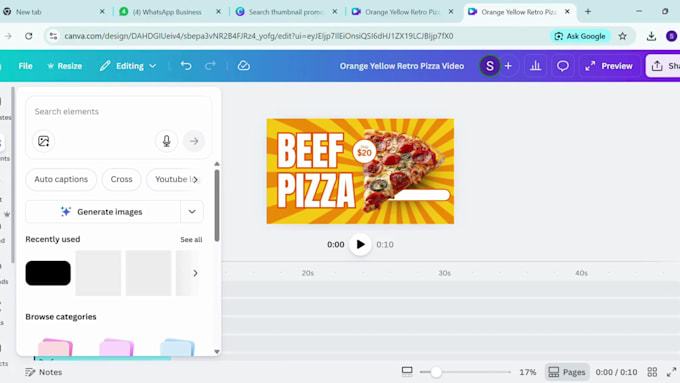Select the design title Orange Yellow Retro Pizza Video
680x383 pixels.
[x=402, y=66]
